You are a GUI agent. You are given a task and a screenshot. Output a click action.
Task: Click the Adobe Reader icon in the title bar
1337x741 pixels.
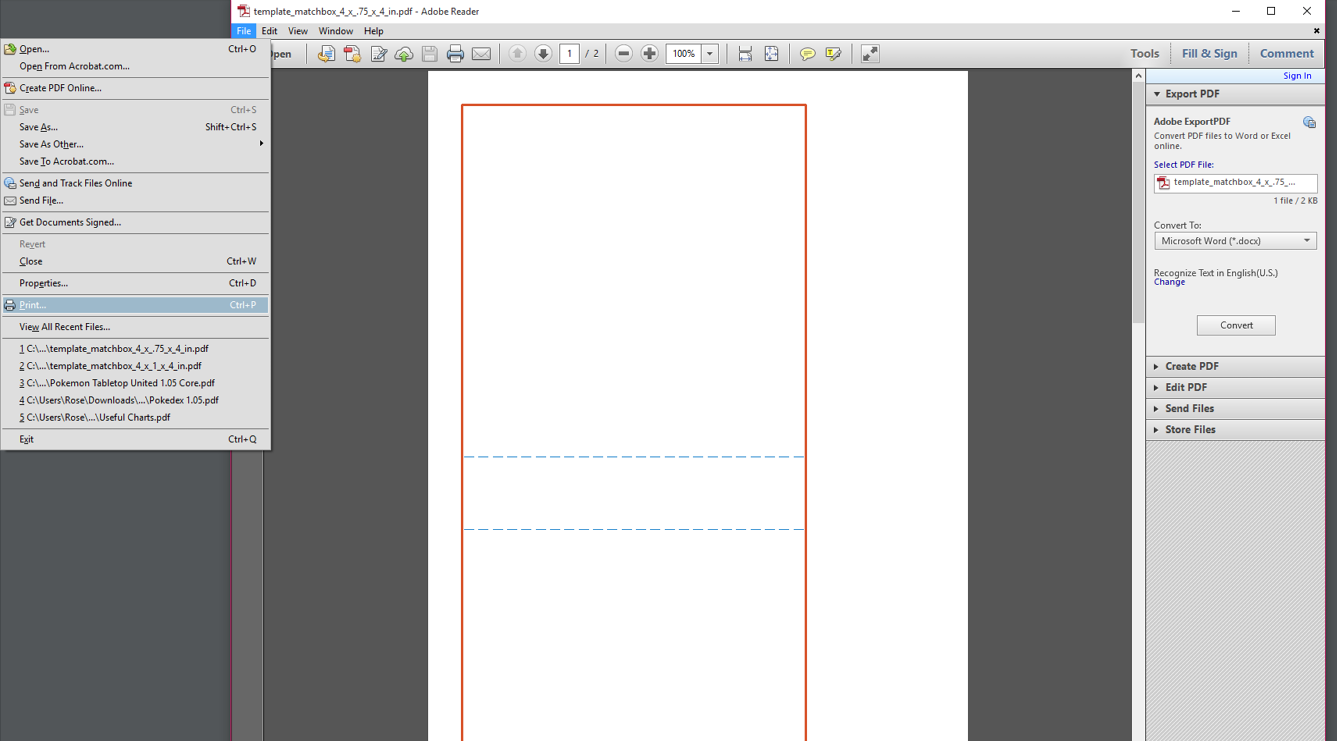(x=243, y=11)
